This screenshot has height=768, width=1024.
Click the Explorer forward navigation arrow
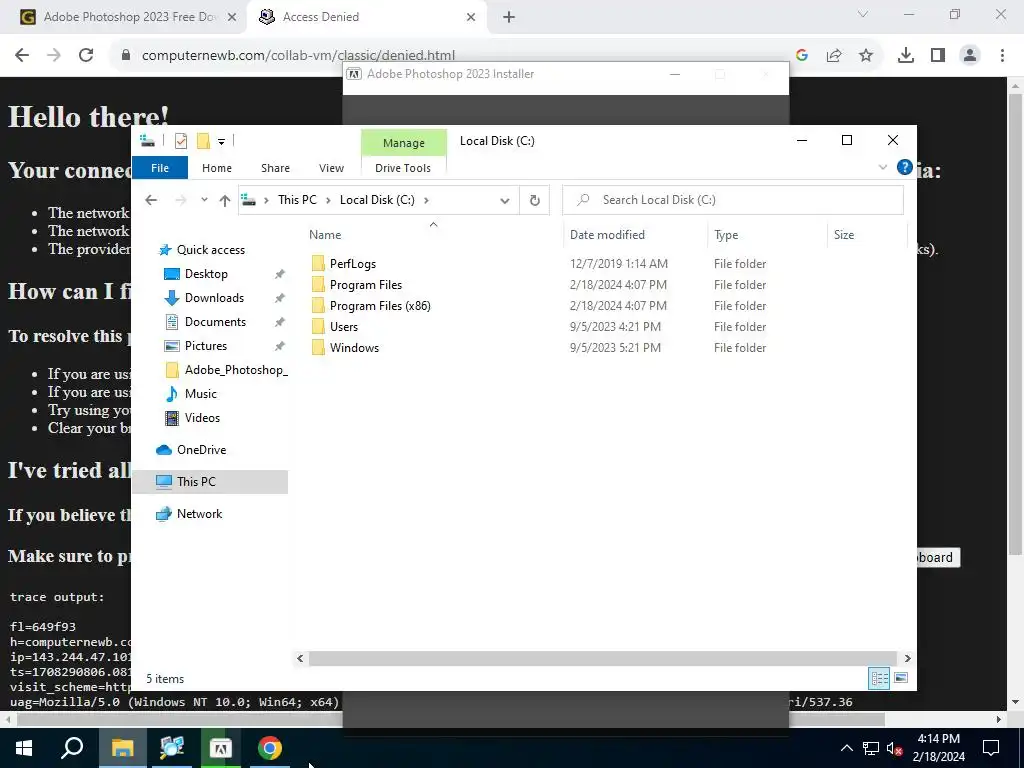(181, 200)
